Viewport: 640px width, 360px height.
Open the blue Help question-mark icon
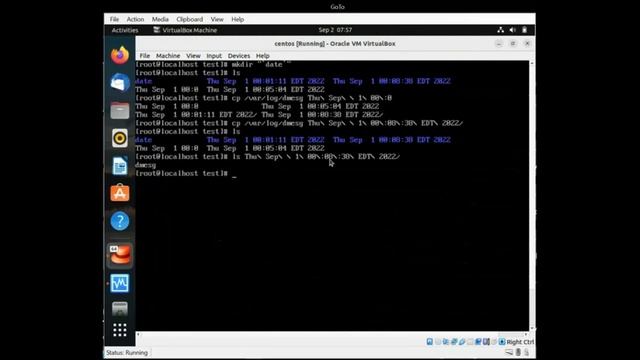point(120,221)
